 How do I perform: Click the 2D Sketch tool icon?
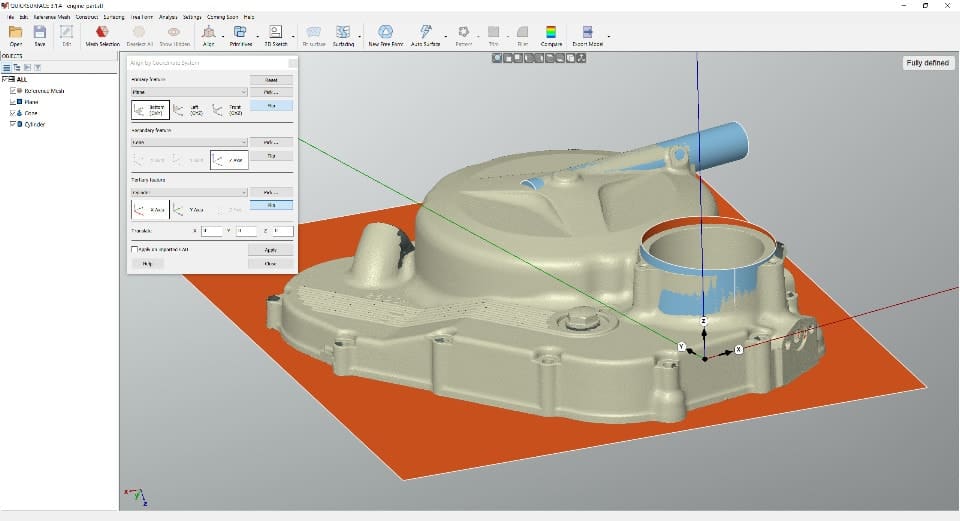tap(275, 33)
